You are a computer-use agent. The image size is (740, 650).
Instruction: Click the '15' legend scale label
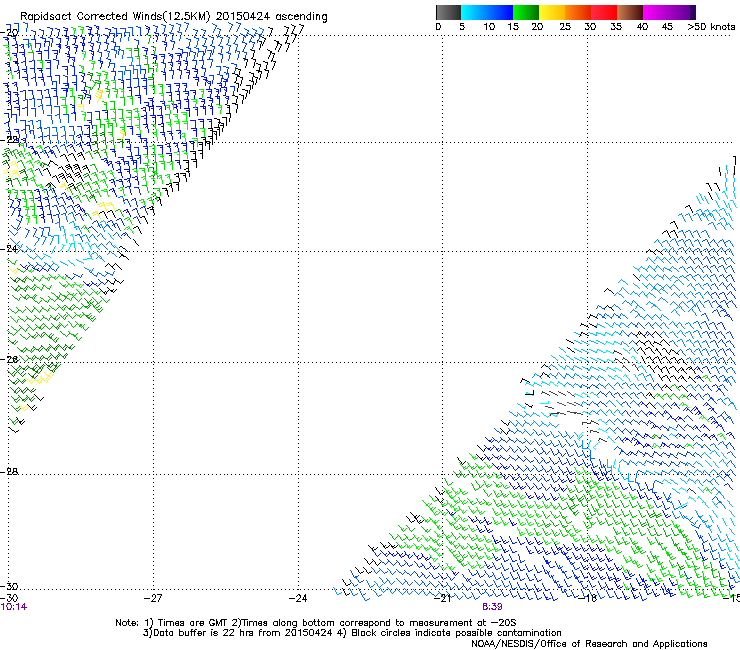point(513,27)
